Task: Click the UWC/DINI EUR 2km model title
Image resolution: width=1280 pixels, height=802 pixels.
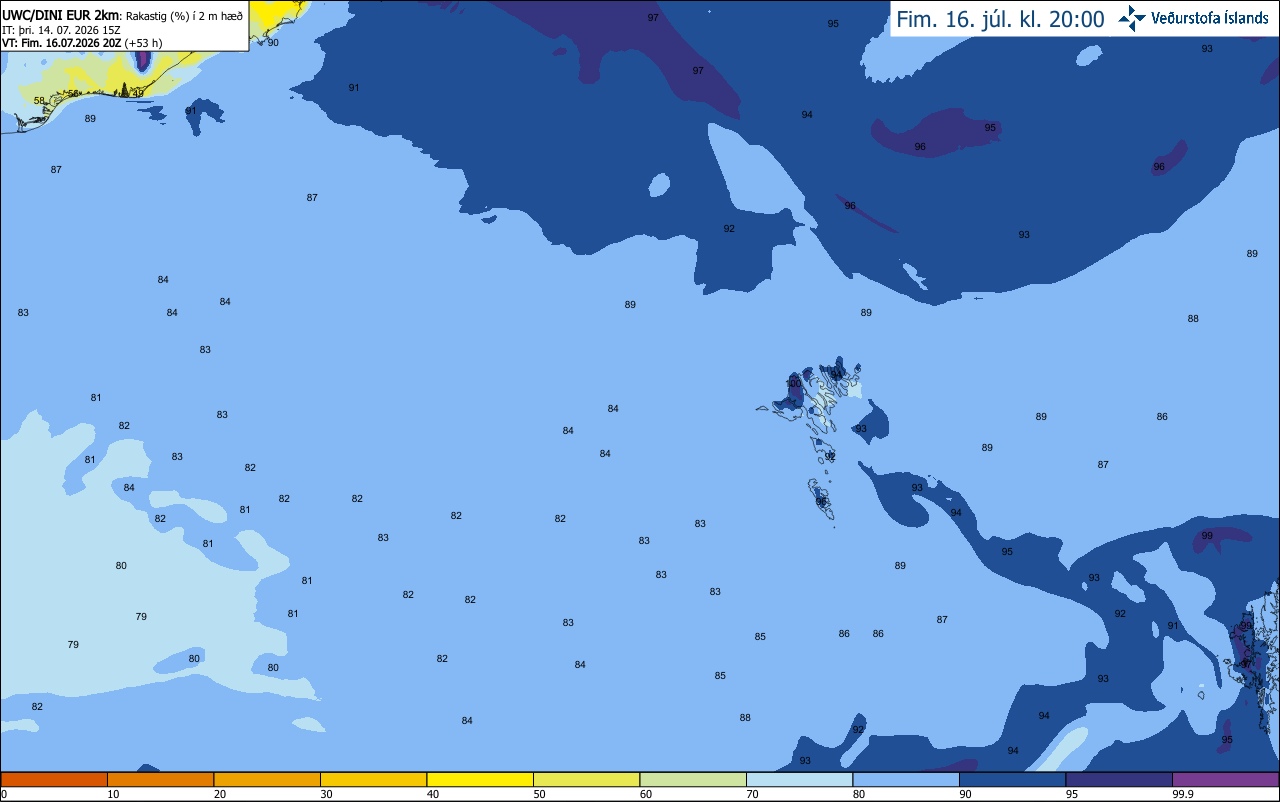Action: pyautogui.click(x=61, y=15)
